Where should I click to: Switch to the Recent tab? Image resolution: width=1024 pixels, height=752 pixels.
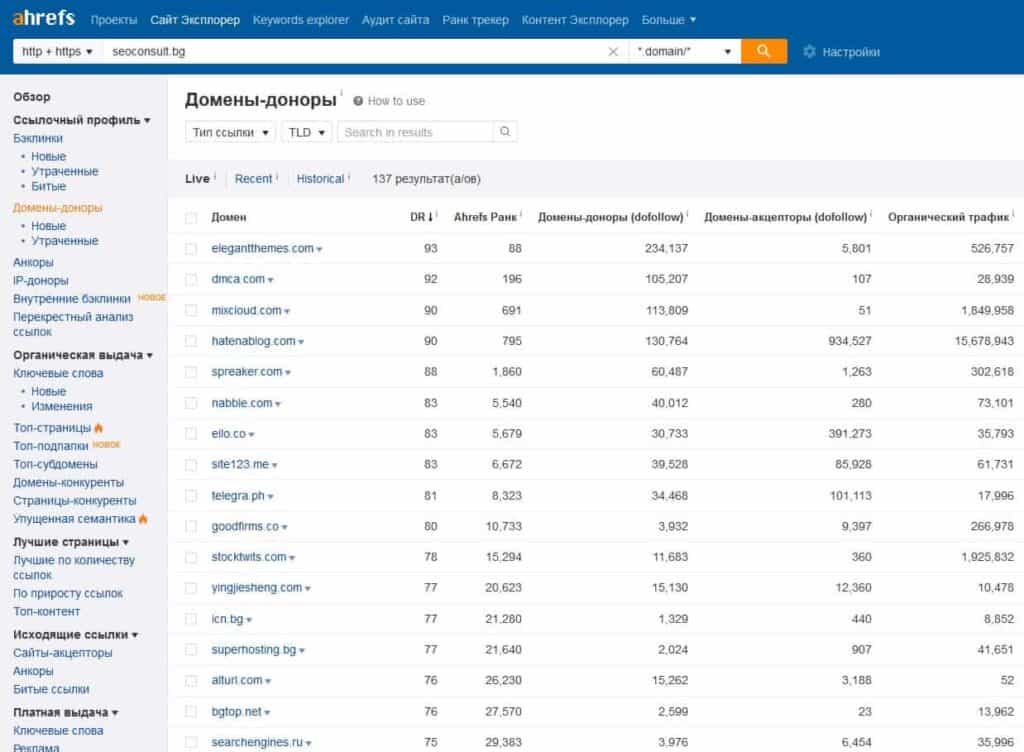coord(253,179)
